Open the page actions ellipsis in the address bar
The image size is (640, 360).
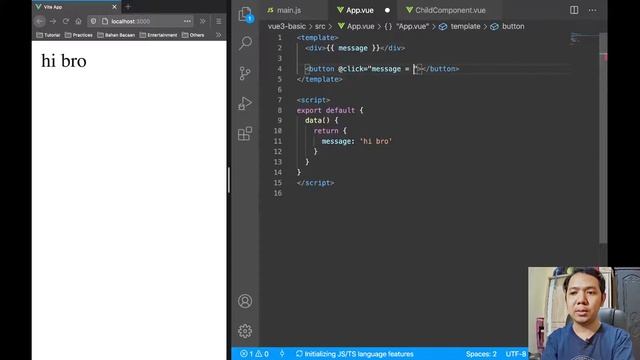(187, 21)
